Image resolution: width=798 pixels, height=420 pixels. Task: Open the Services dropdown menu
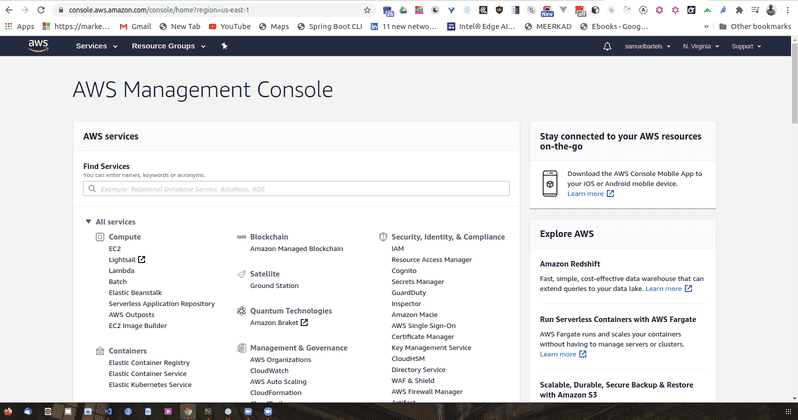click(x=97, y=46)
